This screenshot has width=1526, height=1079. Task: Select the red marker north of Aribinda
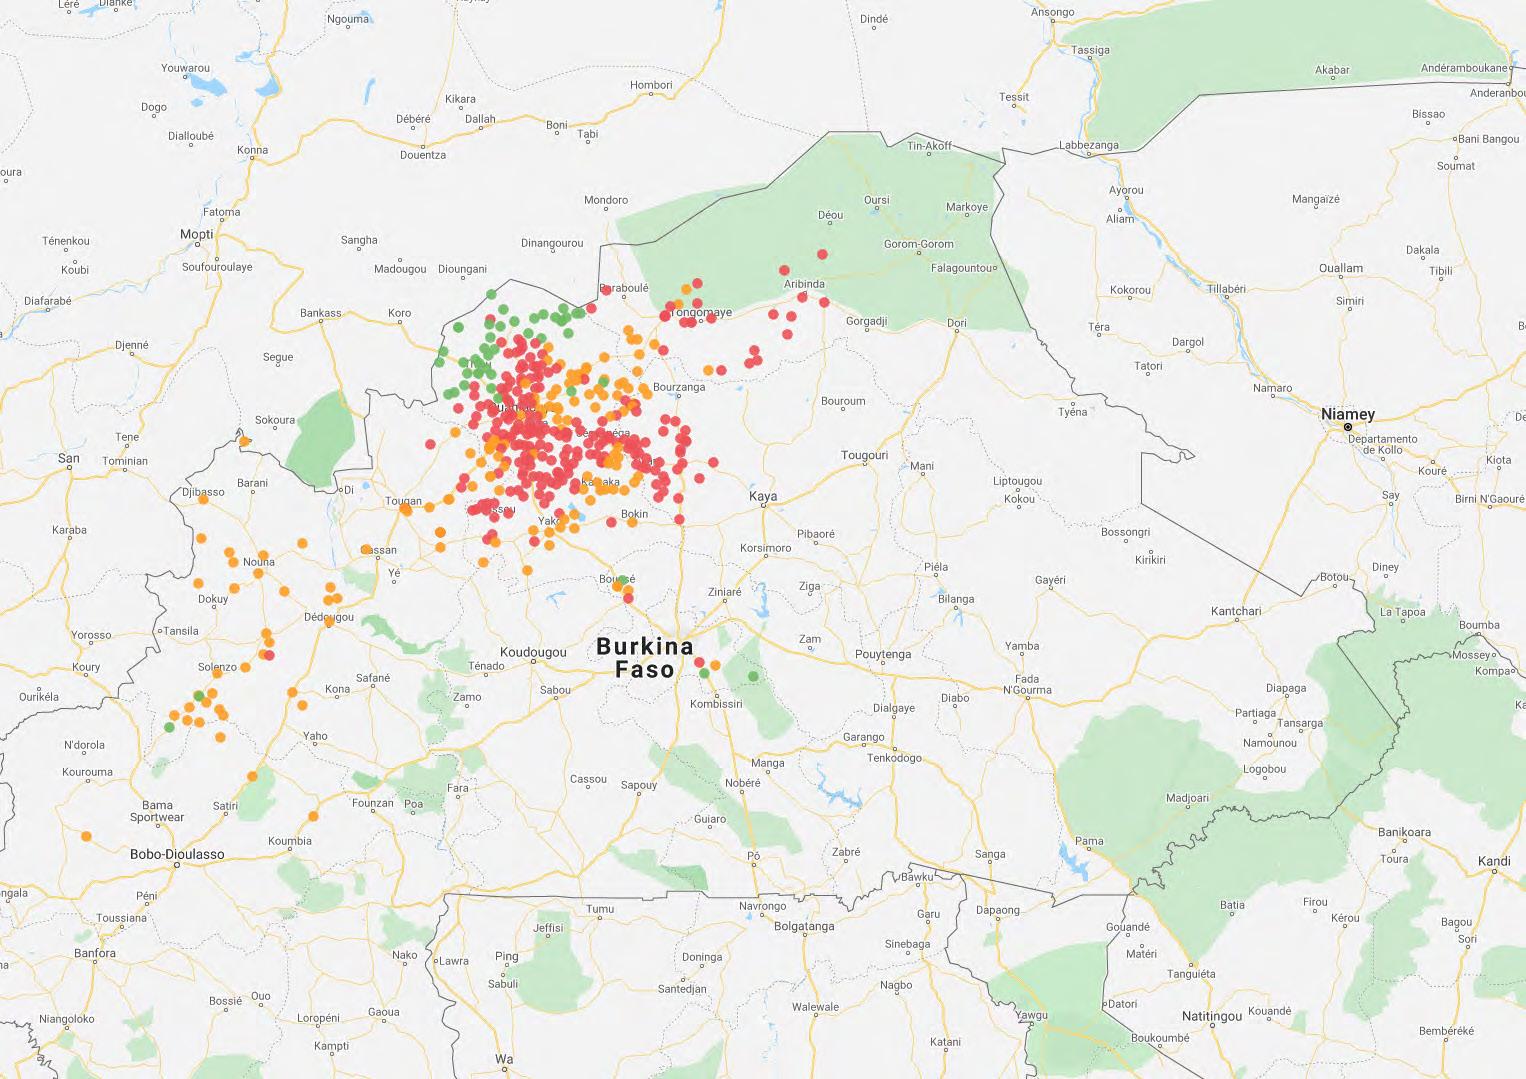click(x=823, y=255)
